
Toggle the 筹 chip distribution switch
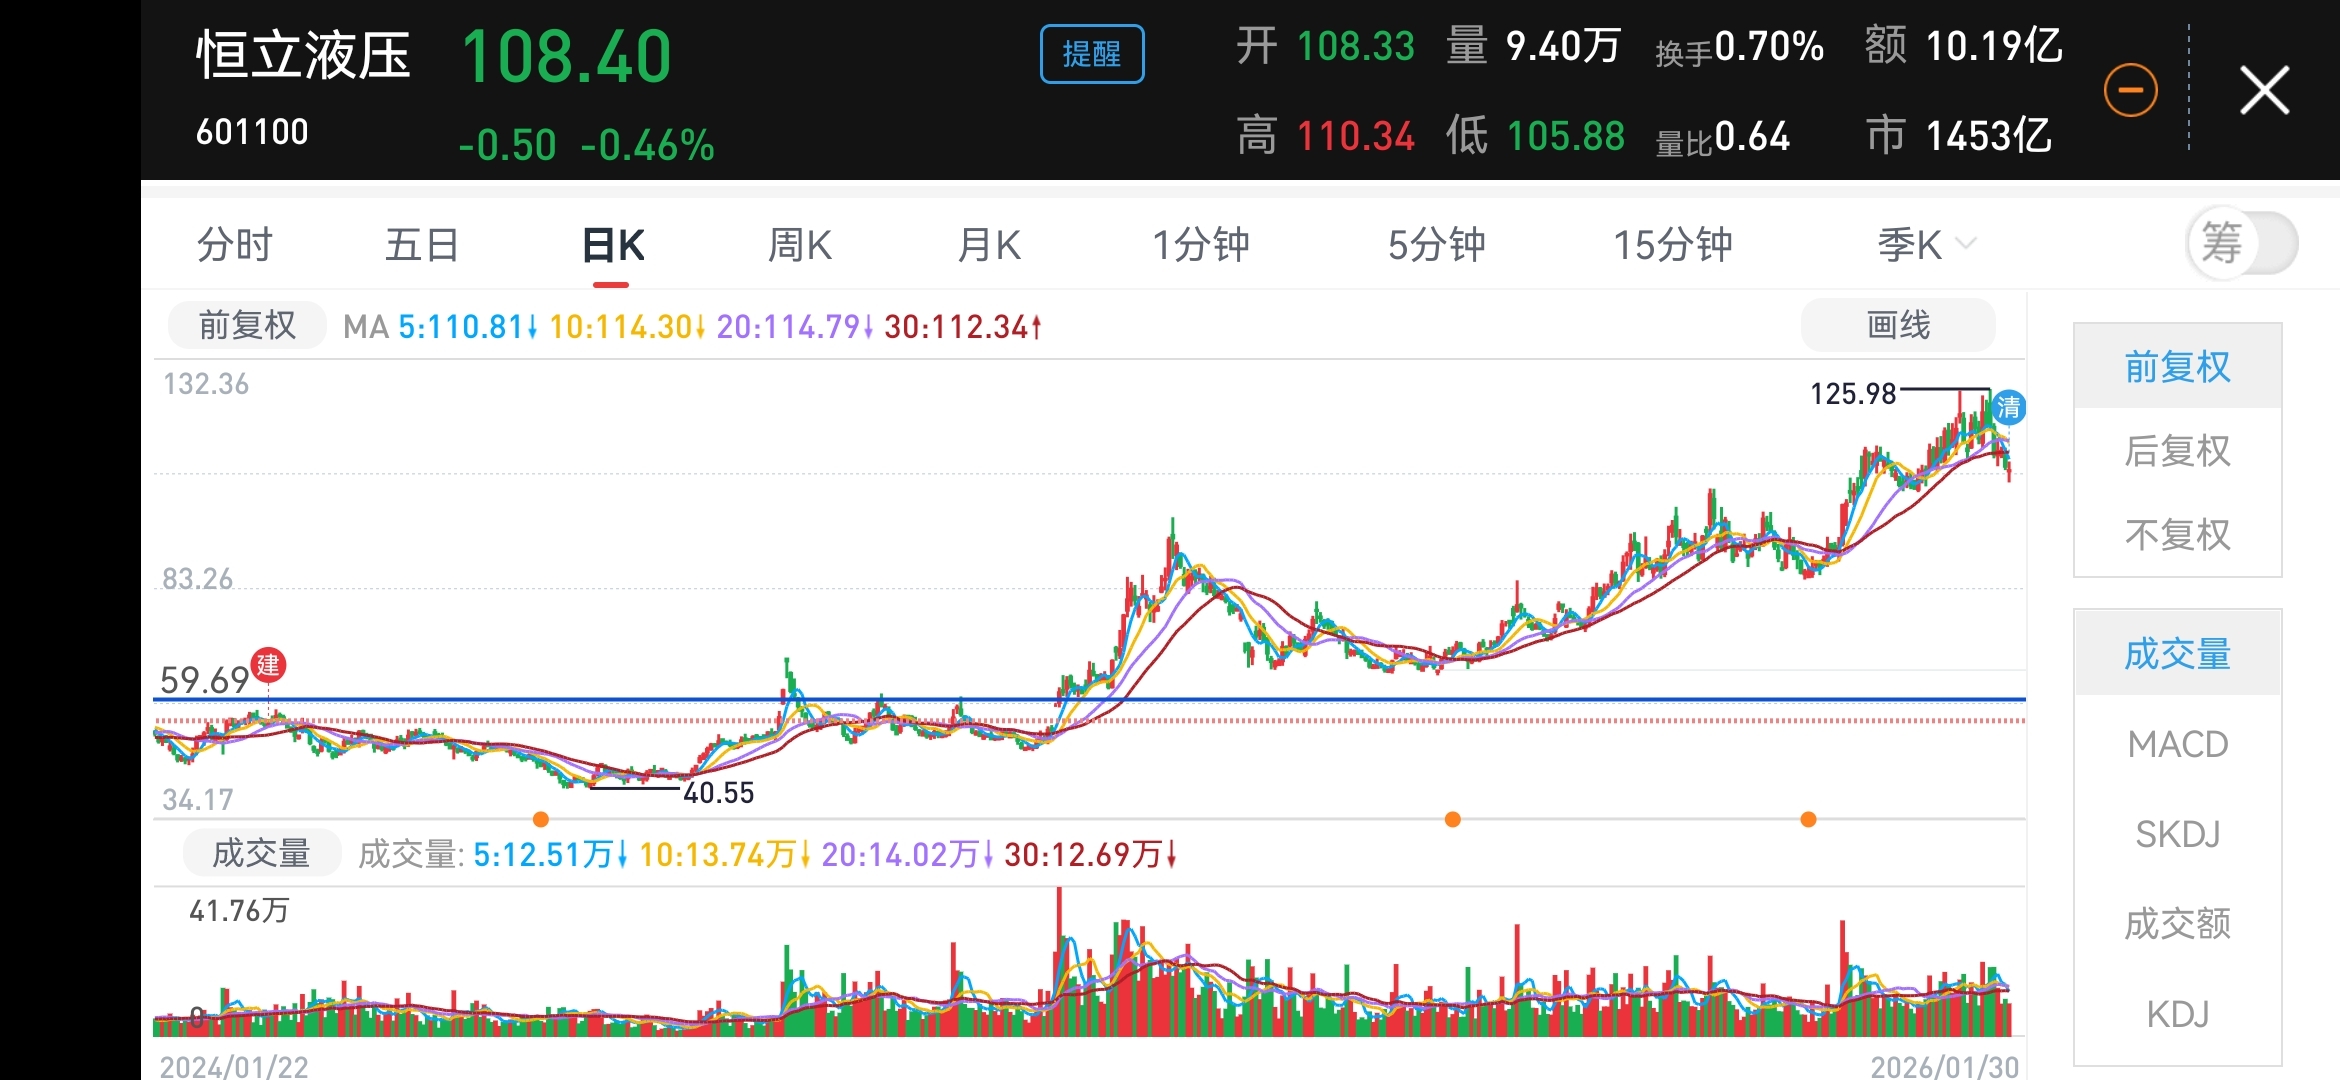[2242, 243]
